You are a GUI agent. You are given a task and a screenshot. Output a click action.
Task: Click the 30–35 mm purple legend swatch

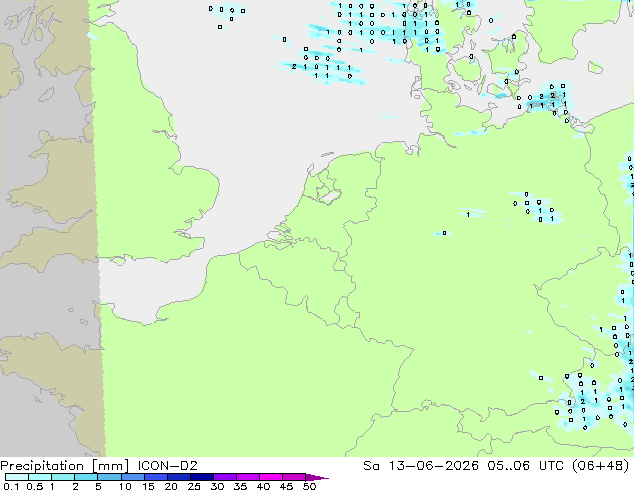(x=225, y=477)
